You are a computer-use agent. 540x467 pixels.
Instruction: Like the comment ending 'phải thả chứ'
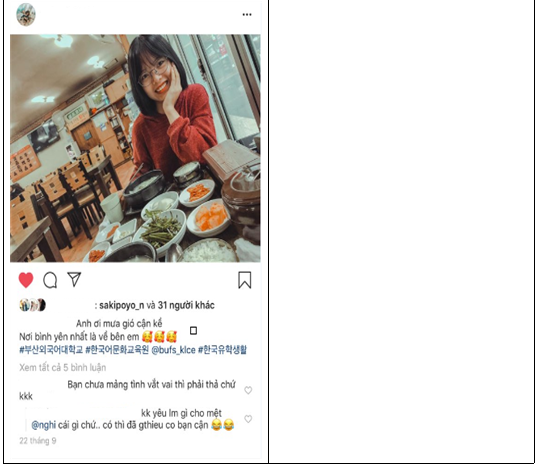pos(248,390)
